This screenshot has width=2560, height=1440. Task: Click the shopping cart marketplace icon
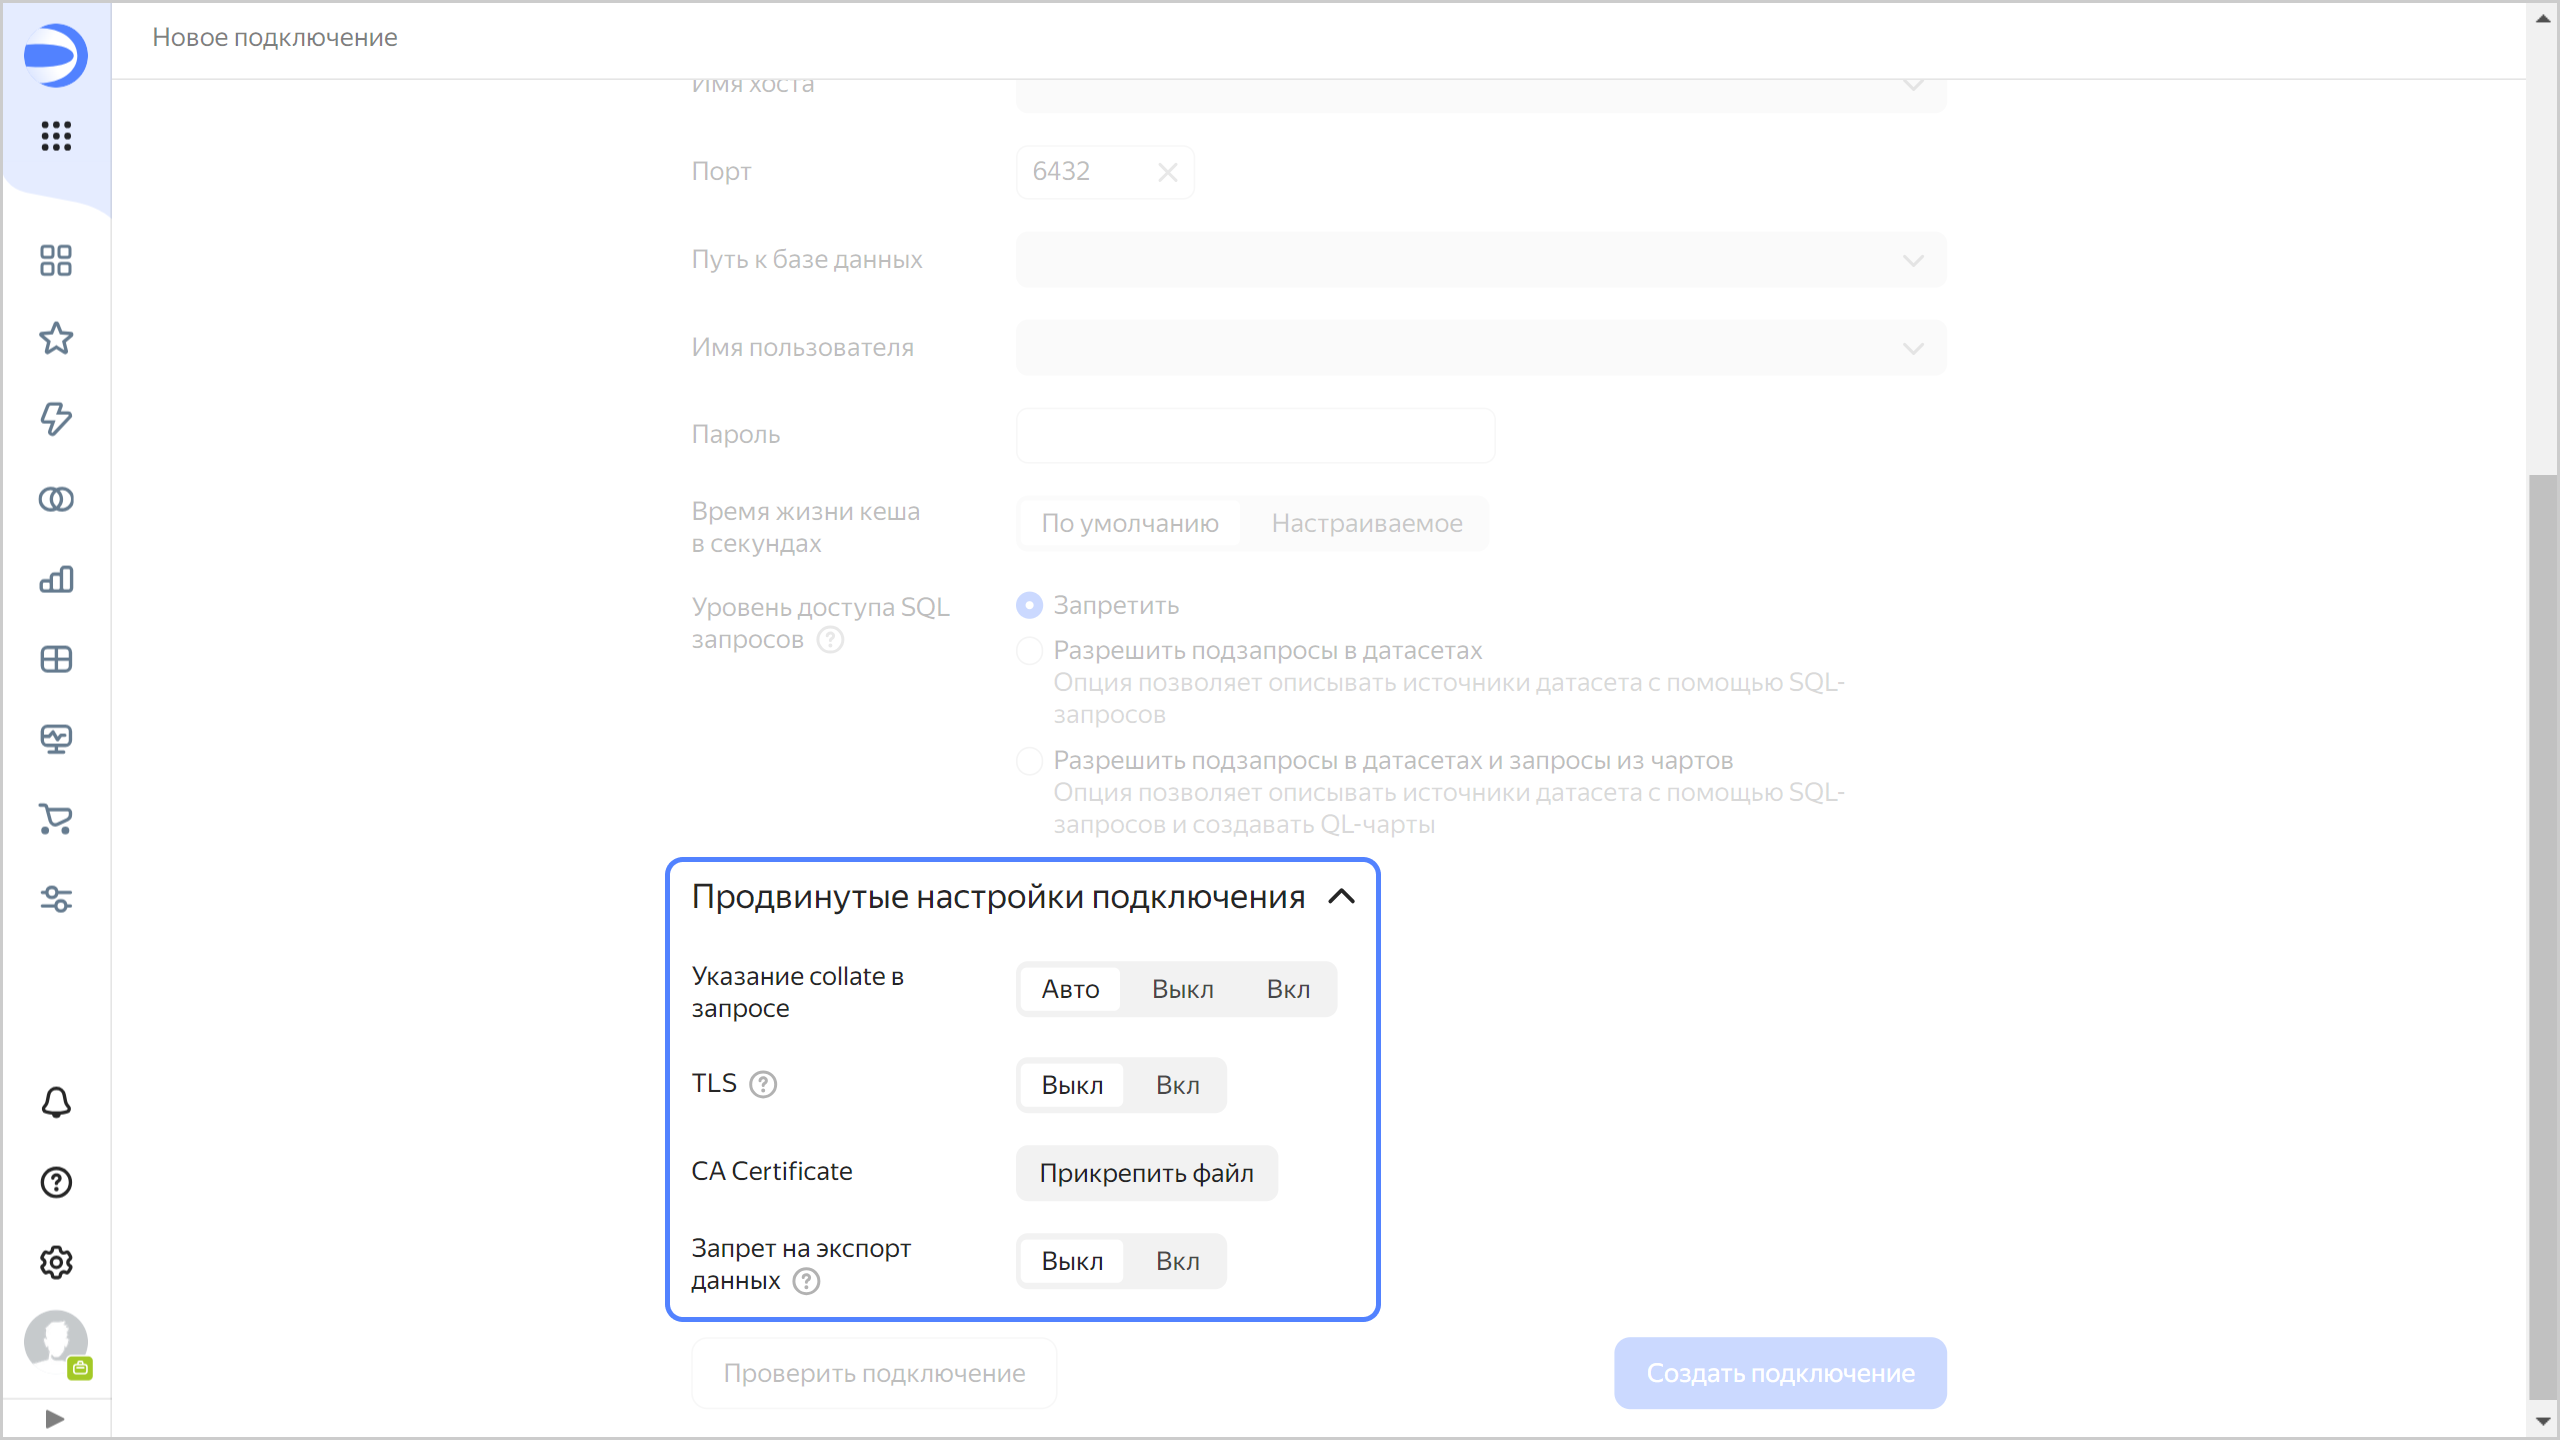coord(56,819)
